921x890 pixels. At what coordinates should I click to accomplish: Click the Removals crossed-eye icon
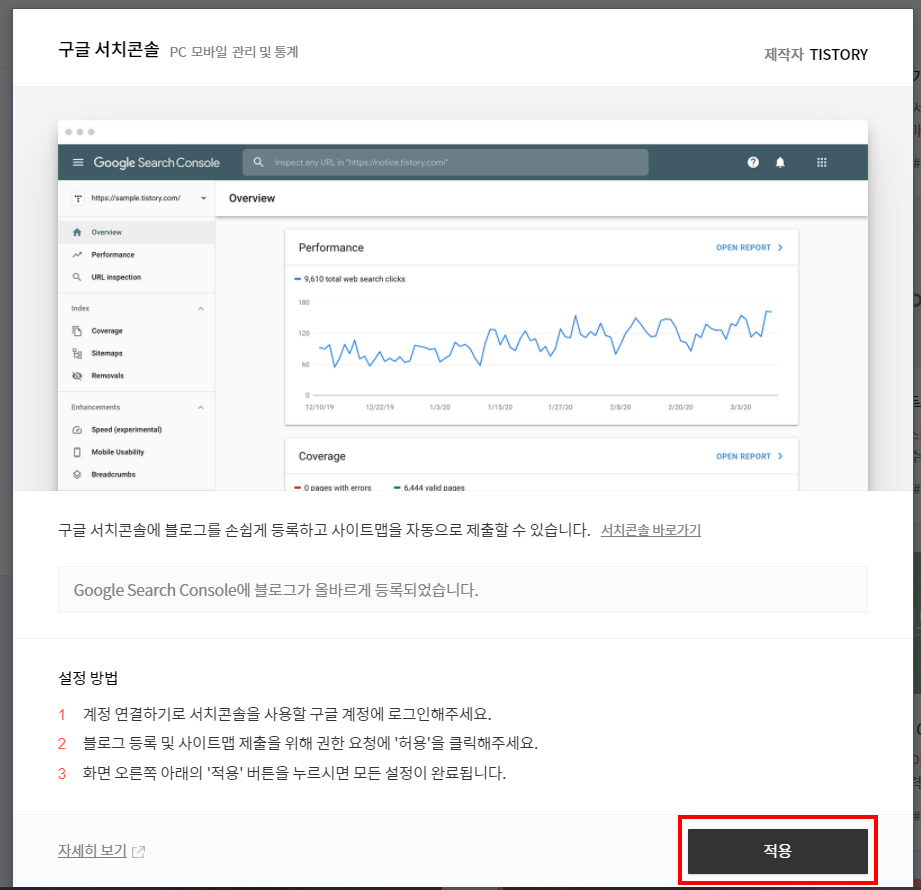(x=77, y=375)
